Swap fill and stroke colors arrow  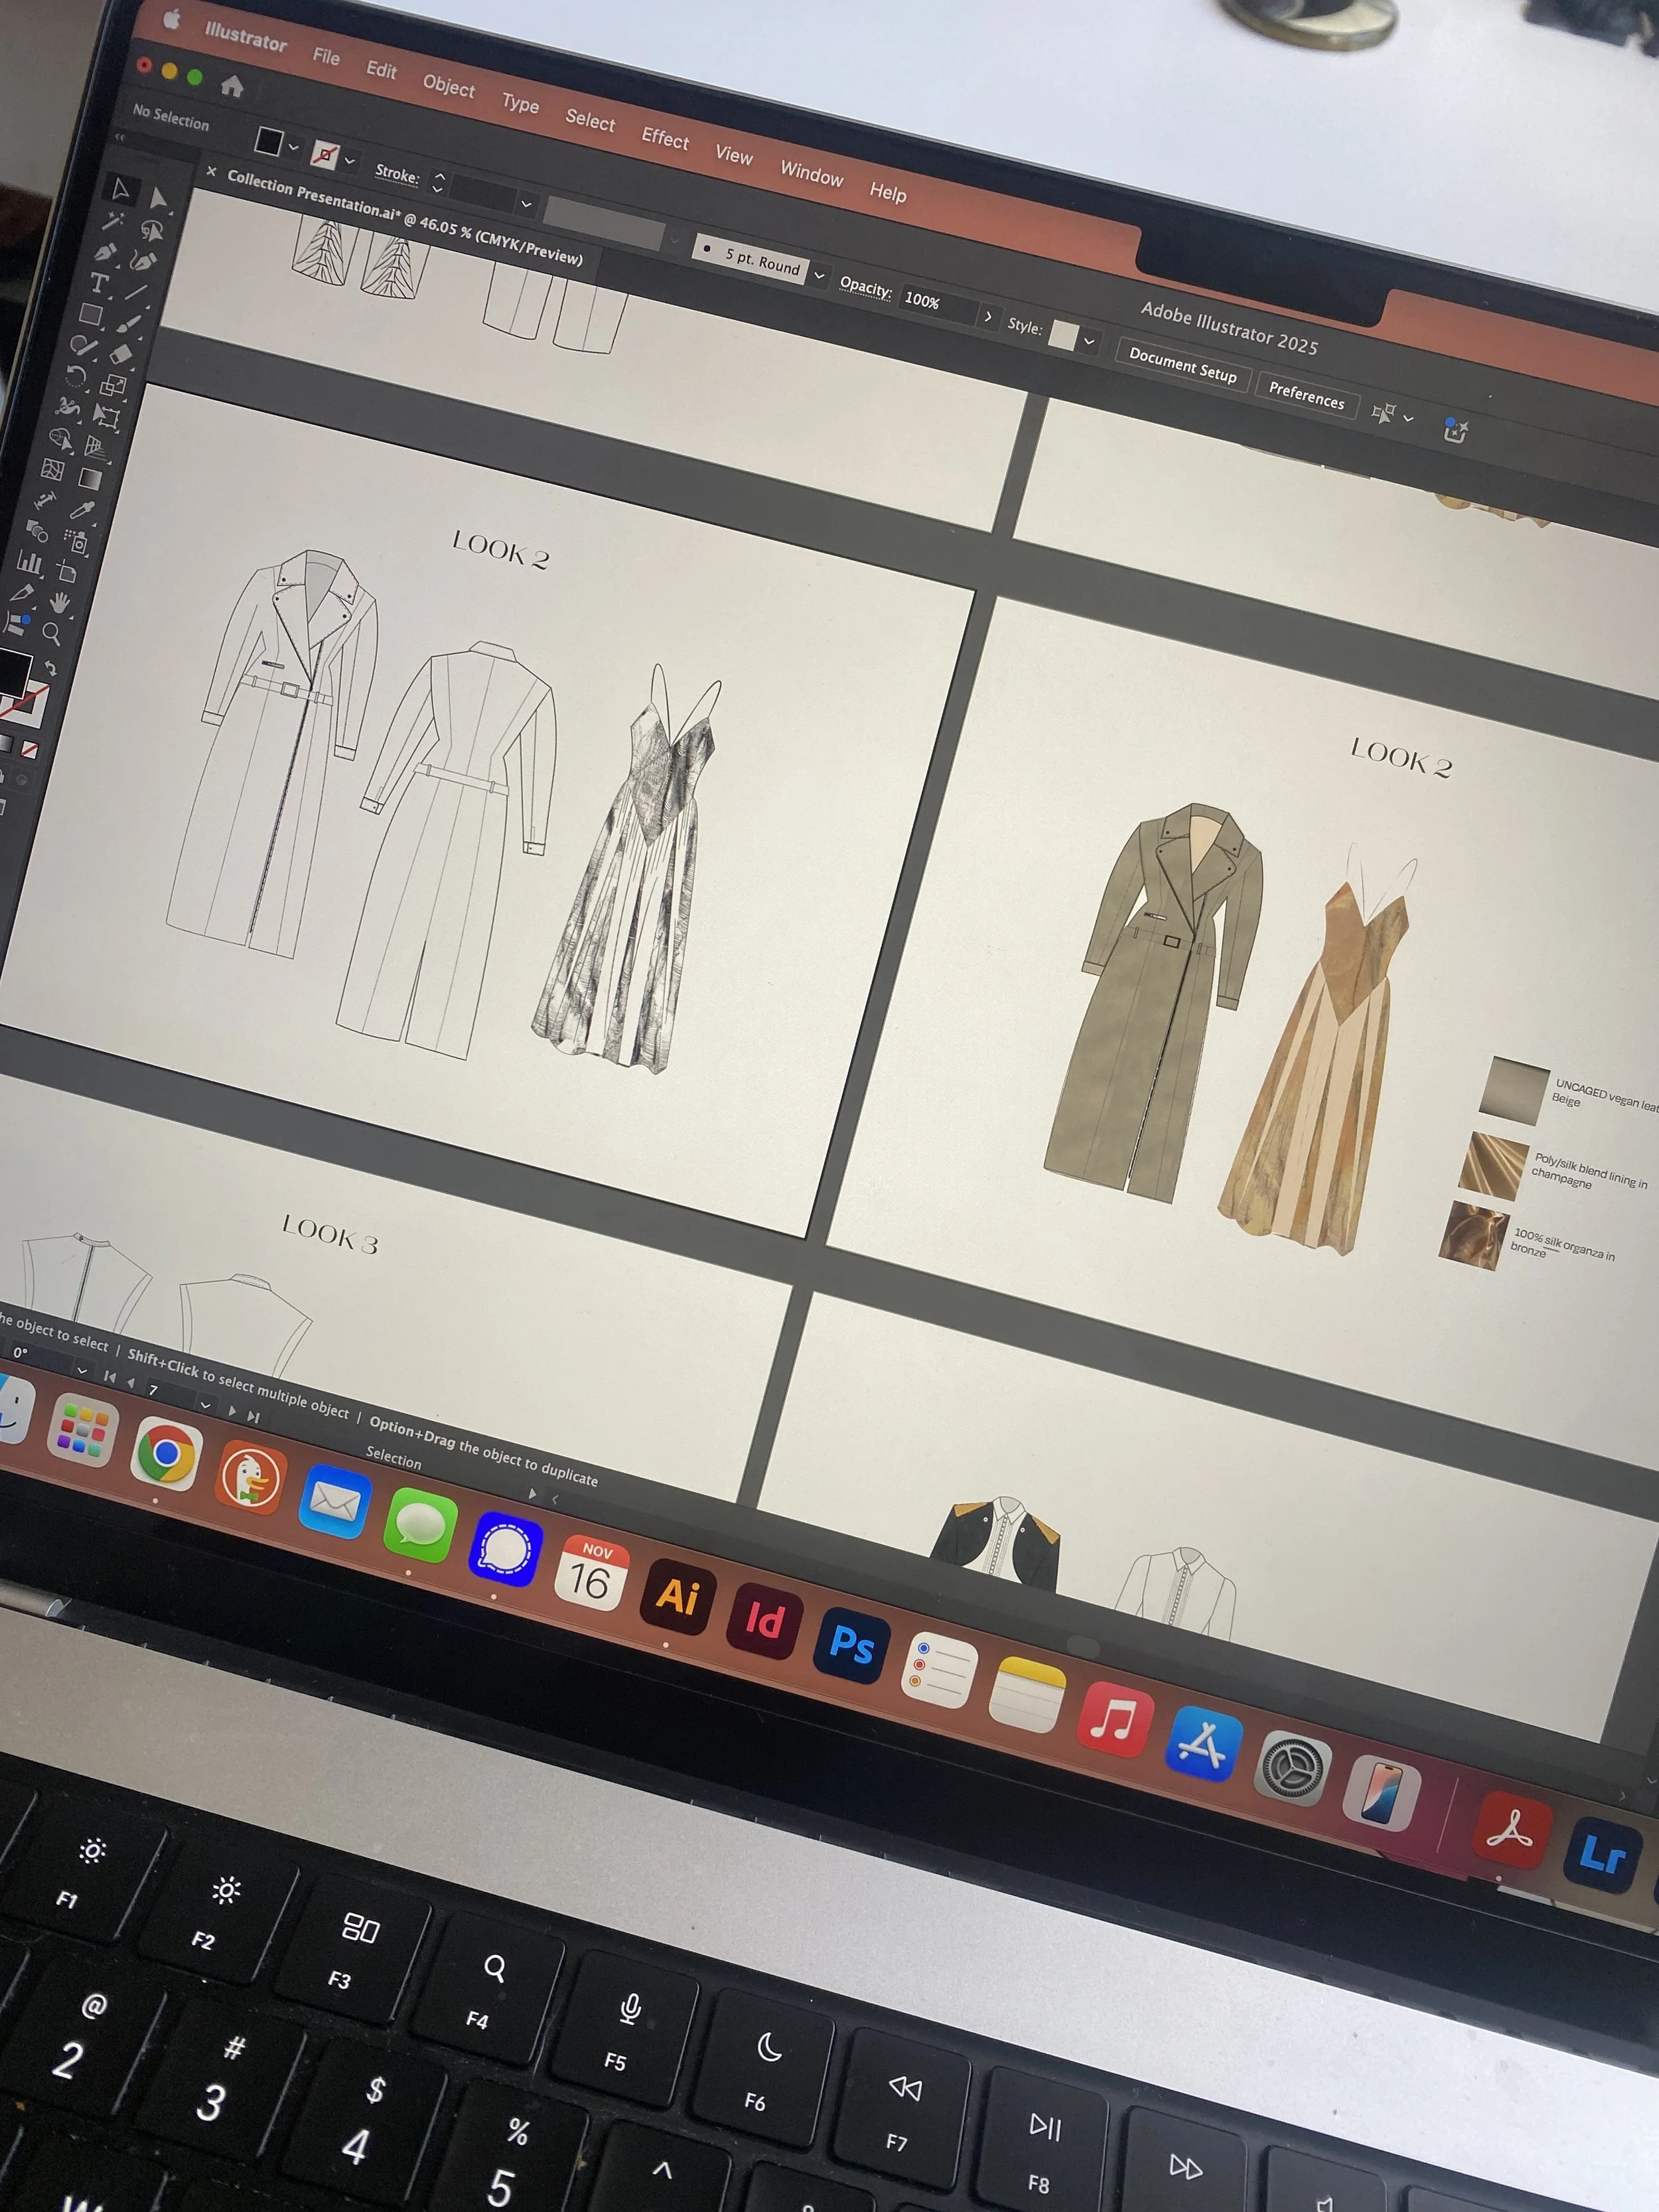tap(50, 668)
